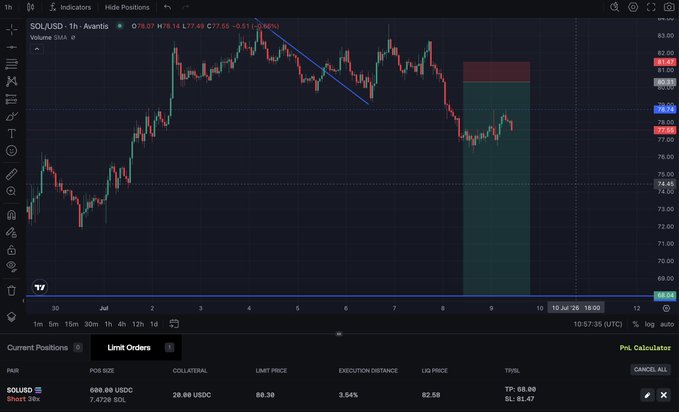Switch to the 4h timeframe

[x=122, y=324]
